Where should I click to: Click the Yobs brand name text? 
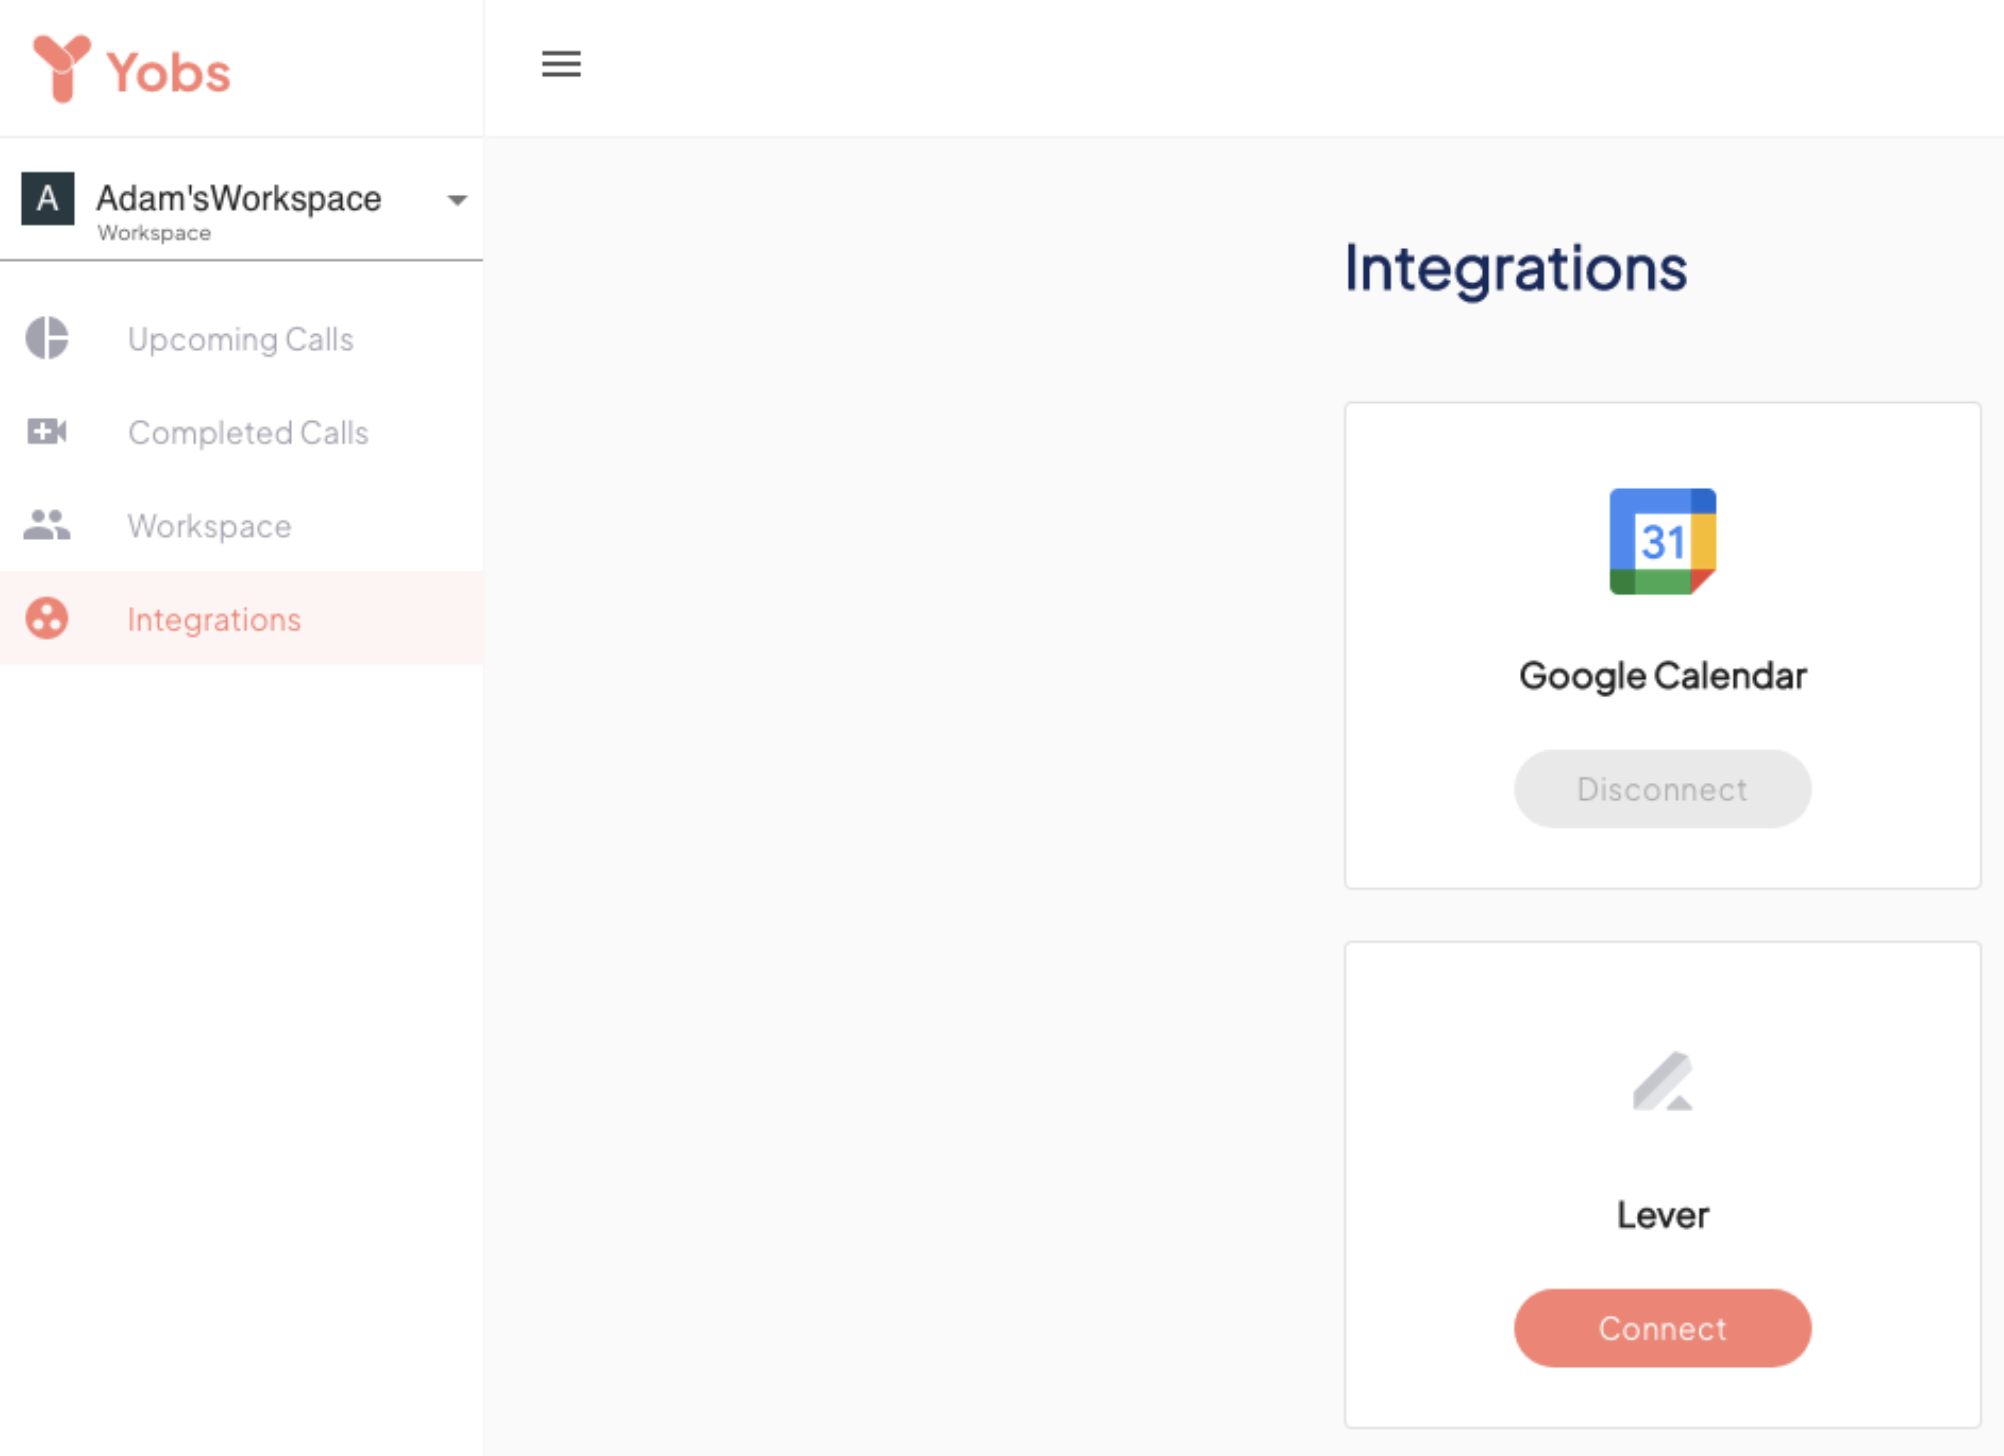168,73
